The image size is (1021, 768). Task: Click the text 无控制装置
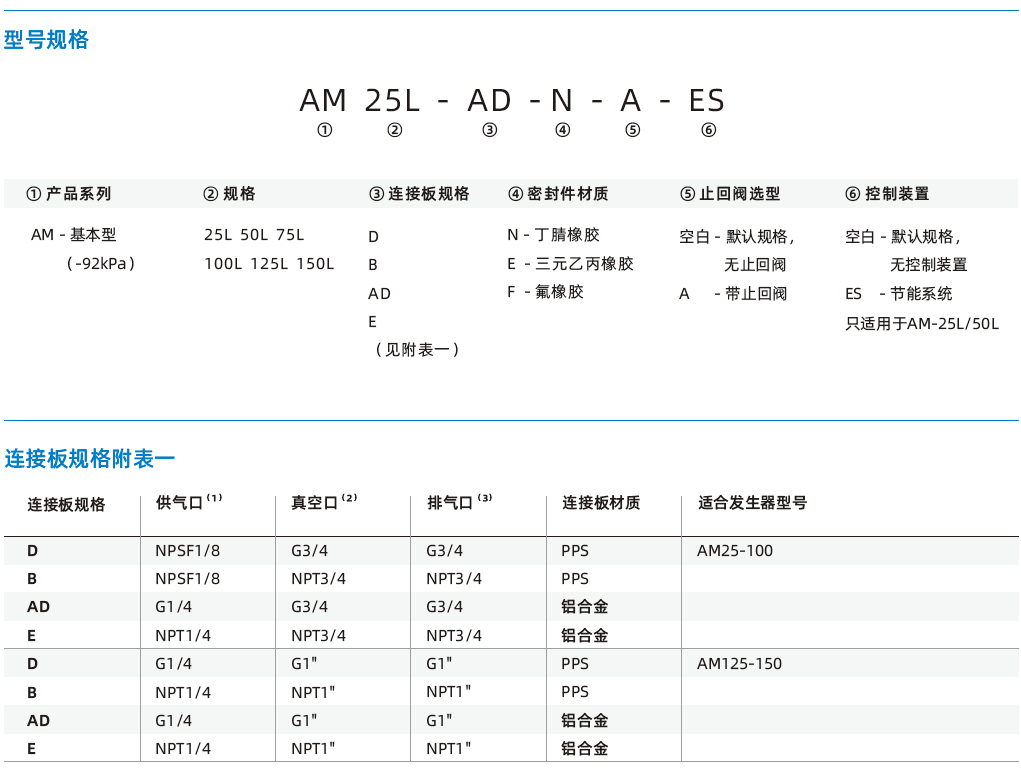pos(929,265)
